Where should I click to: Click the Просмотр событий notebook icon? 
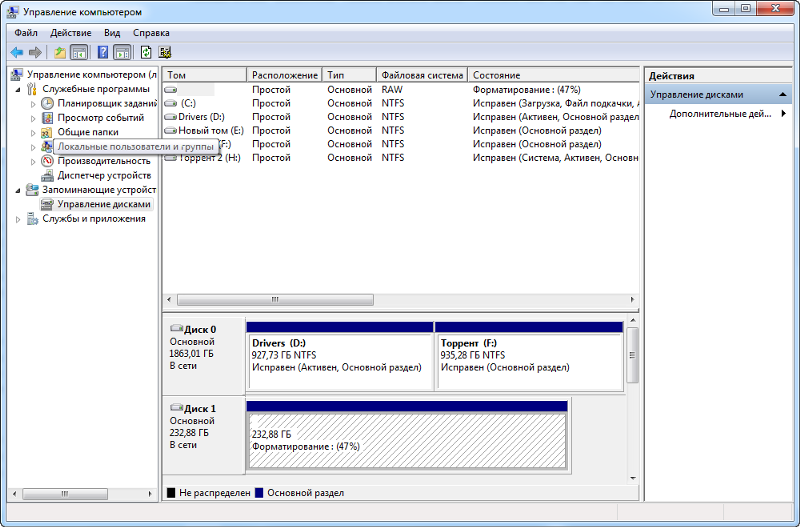[47, 117]
